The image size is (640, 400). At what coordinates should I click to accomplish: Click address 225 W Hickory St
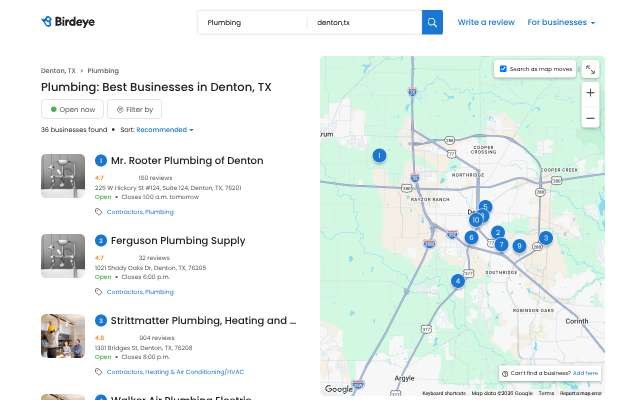[168, 188]
